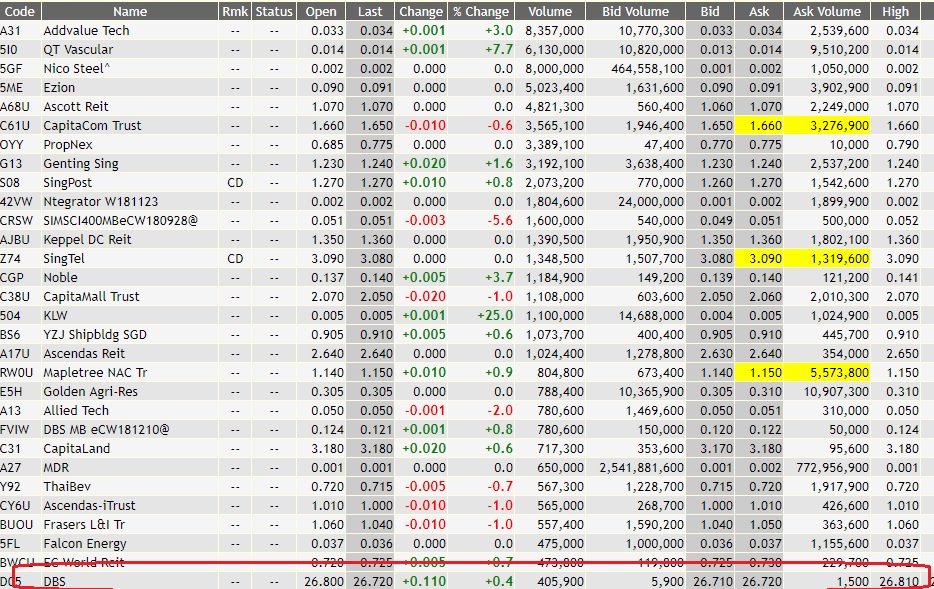
Task: Select the Noble stock name
Action: (60, 278)
